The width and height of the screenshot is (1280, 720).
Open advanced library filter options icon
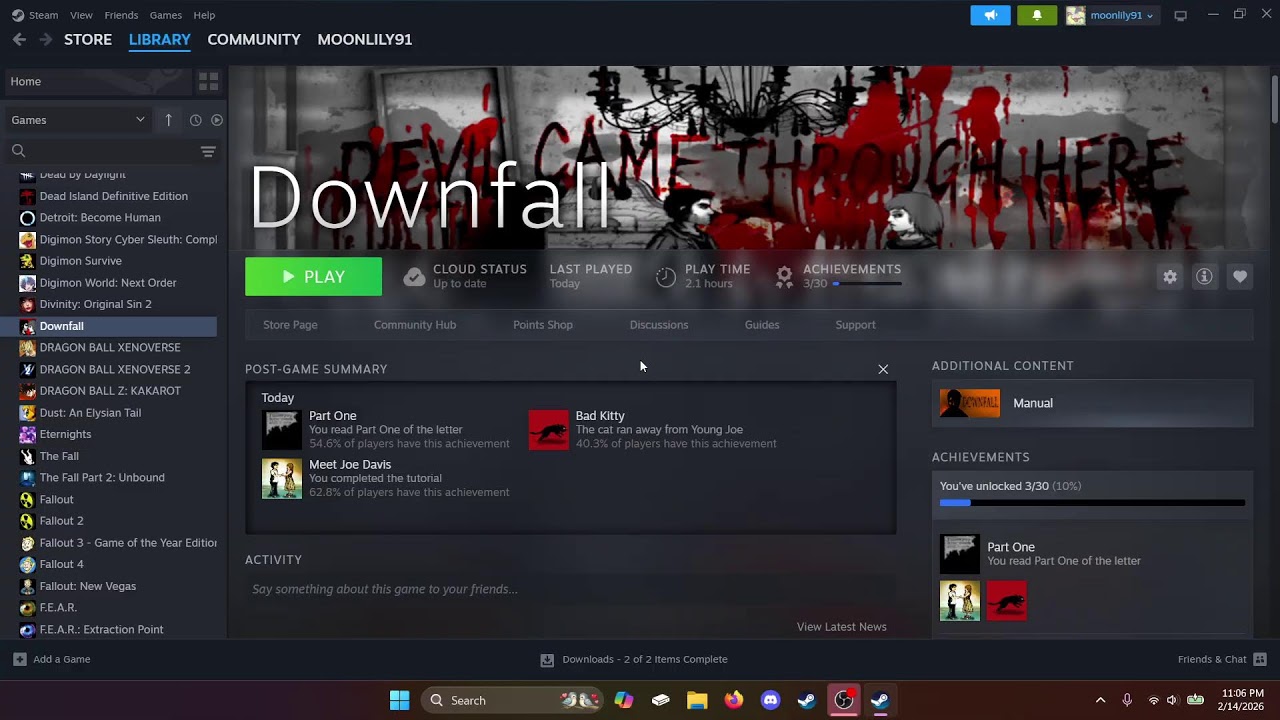(208, 151)
